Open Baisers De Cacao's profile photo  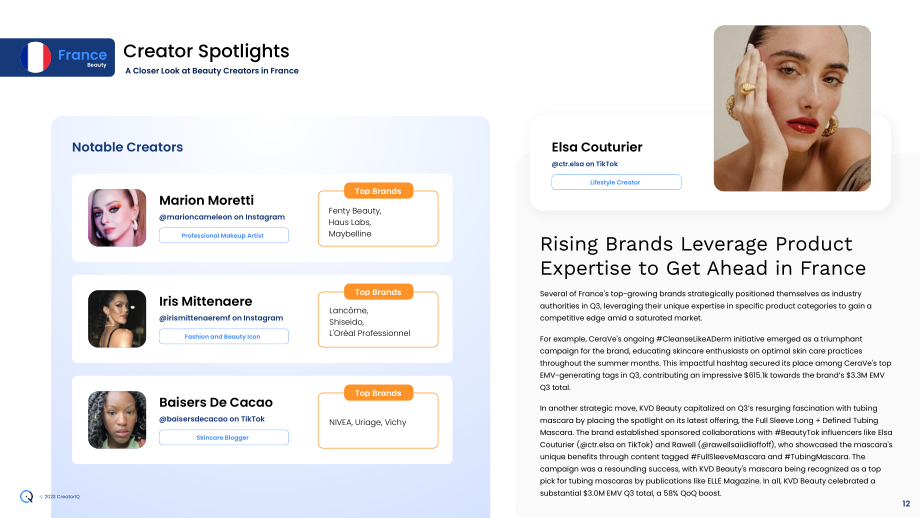(117, 419)
